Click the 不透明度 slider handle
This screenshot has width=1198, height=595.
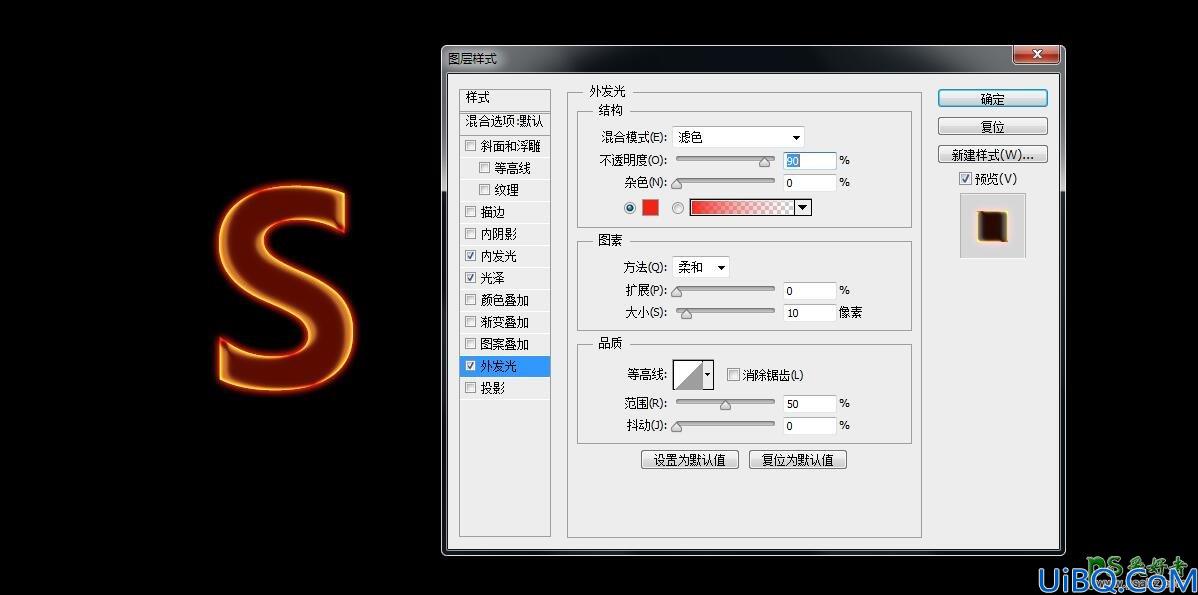coord(764,161)
